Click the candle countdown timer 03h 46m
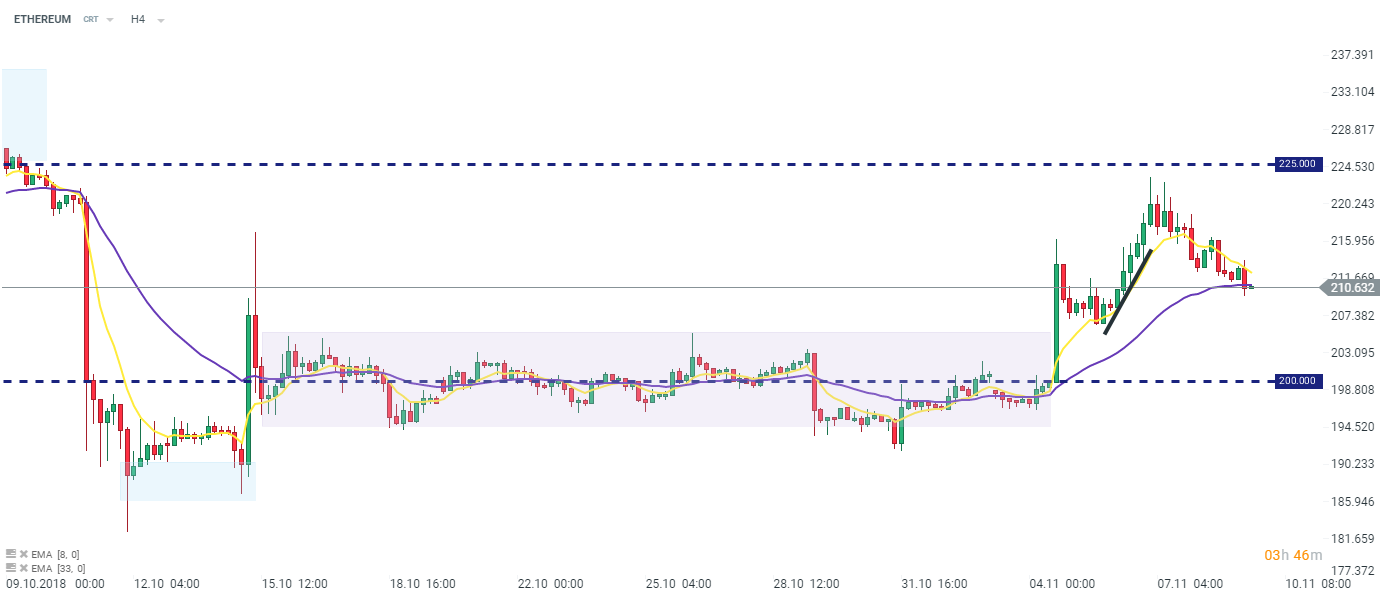 1293,555
